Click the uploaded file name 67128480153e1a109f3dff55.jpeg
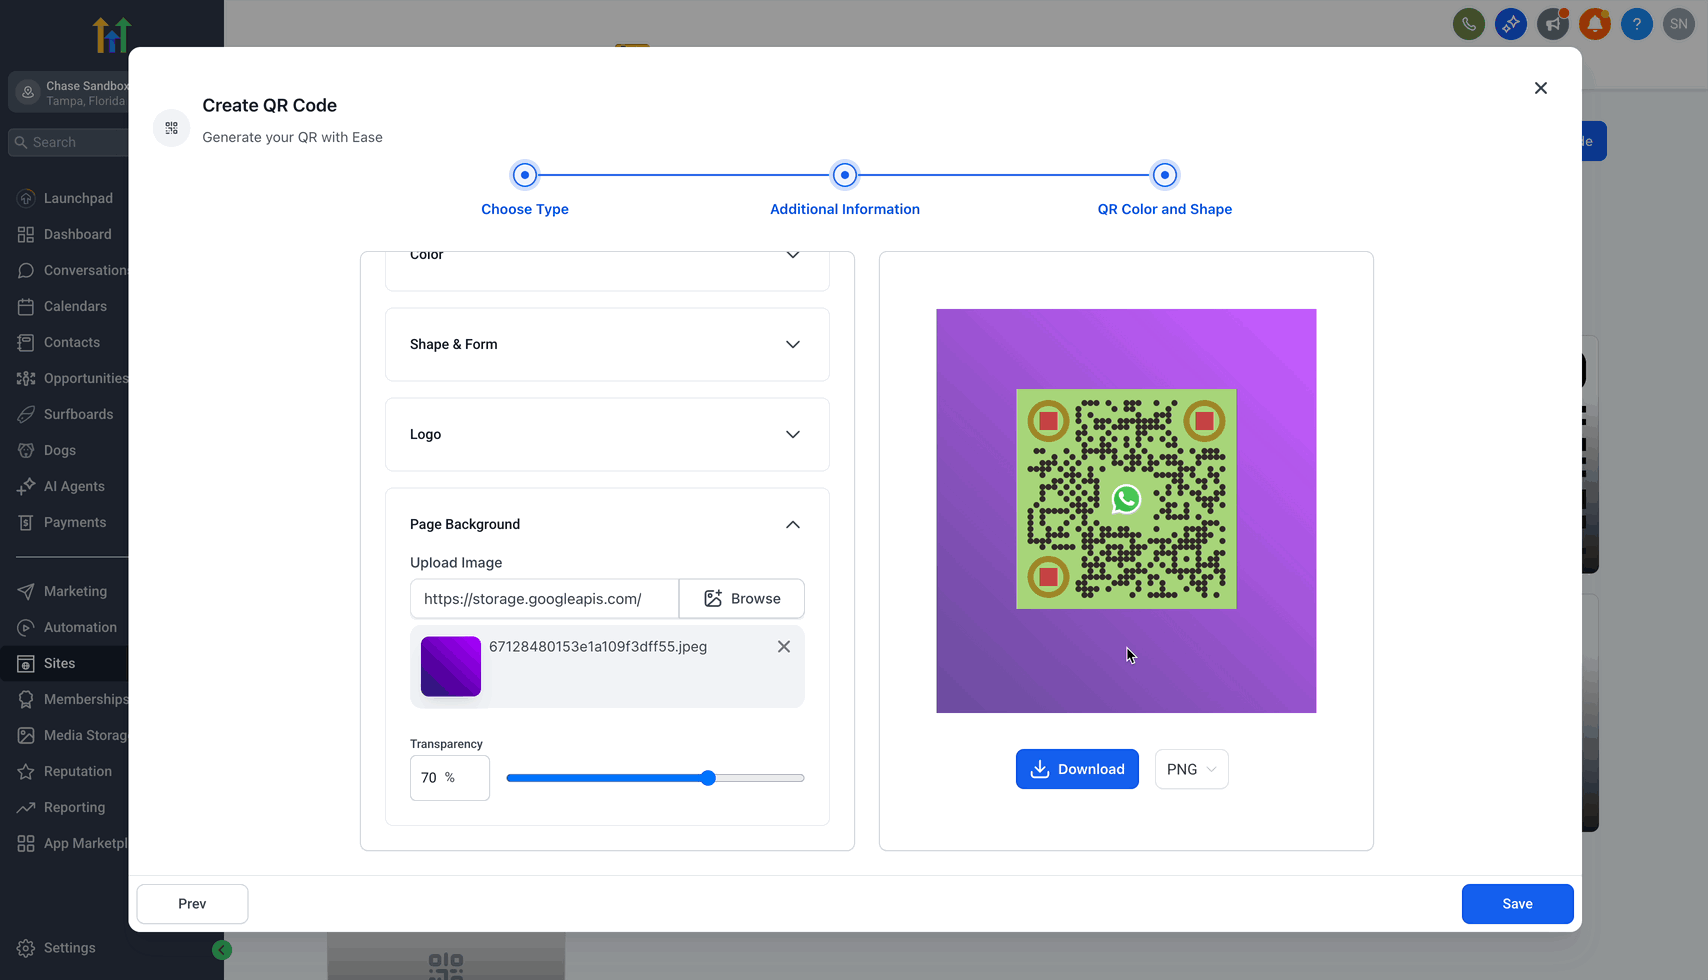 click(x=598, y=647)
